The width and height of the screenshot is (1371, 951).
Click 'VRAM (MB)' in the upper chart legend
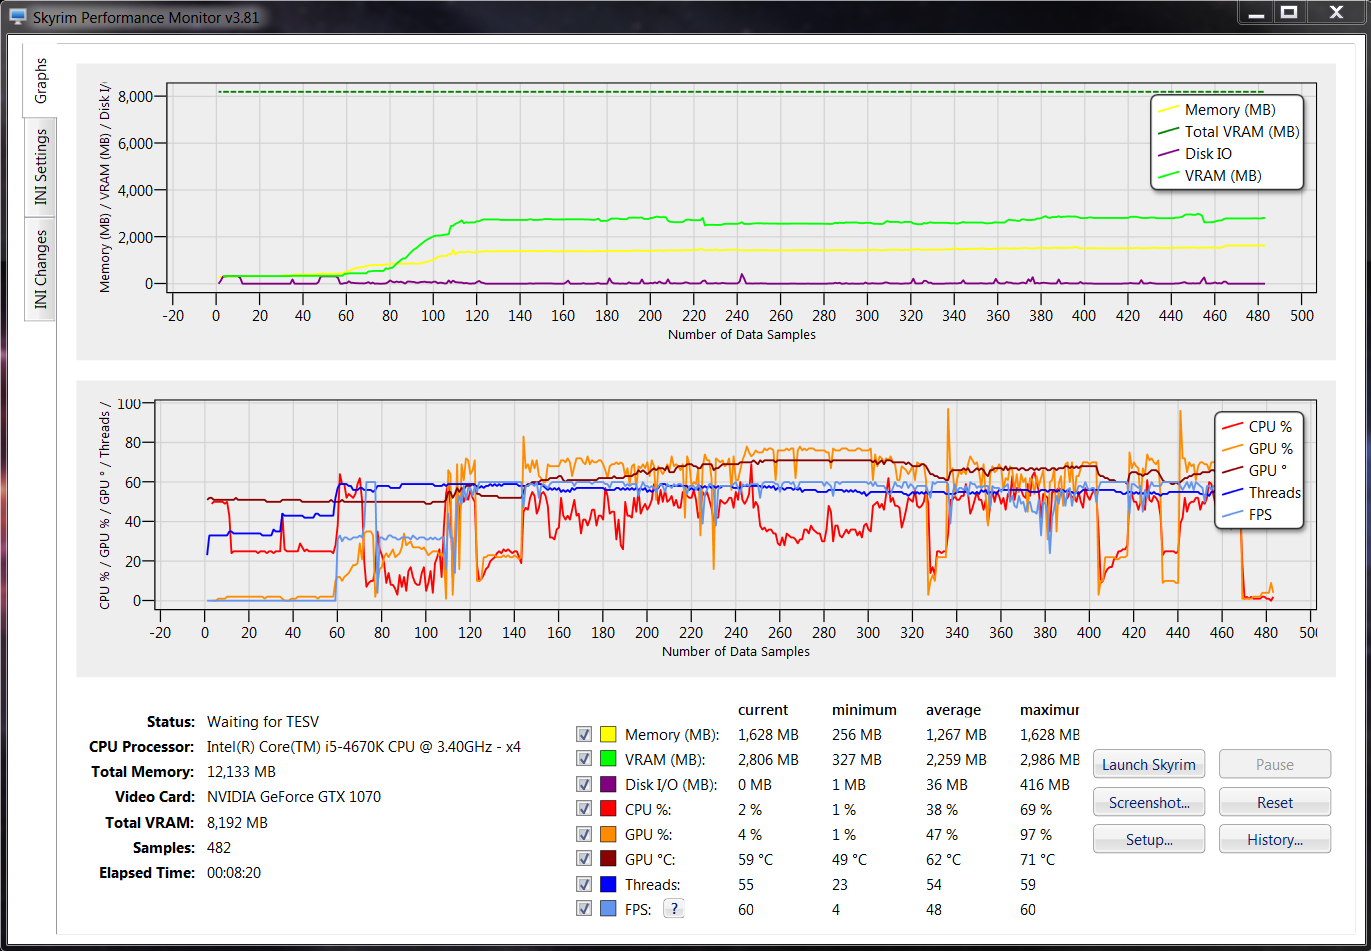(1223, 176)
